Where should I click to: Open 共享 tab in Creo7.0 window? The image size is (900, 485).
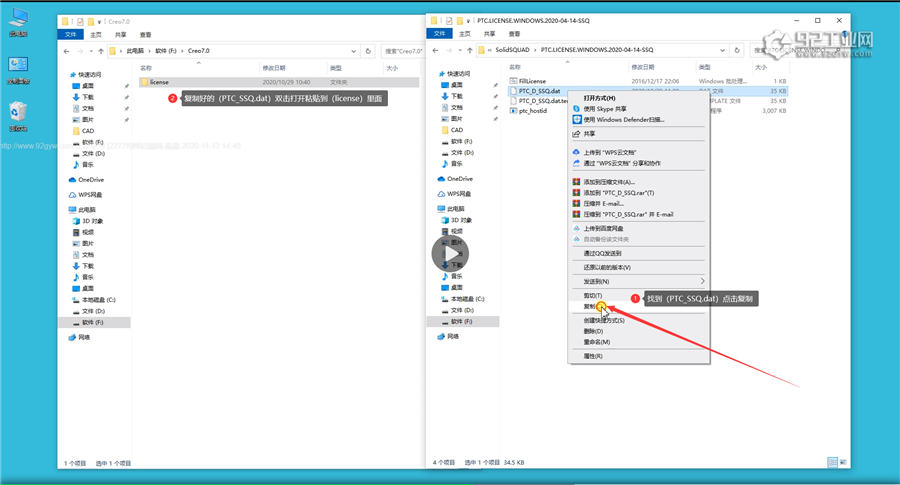[x=121, y=34]
